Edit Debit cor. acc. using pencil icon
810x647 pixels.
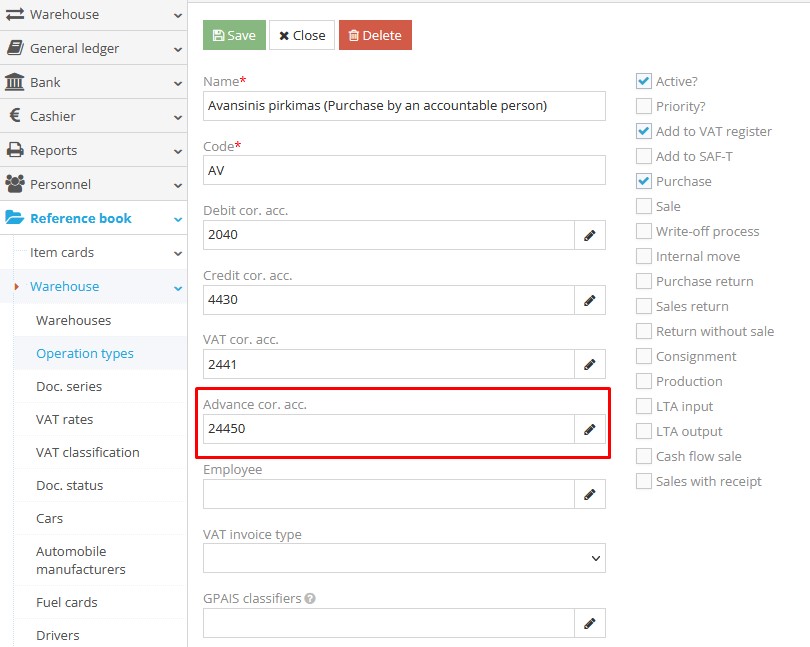click(590, 234)
